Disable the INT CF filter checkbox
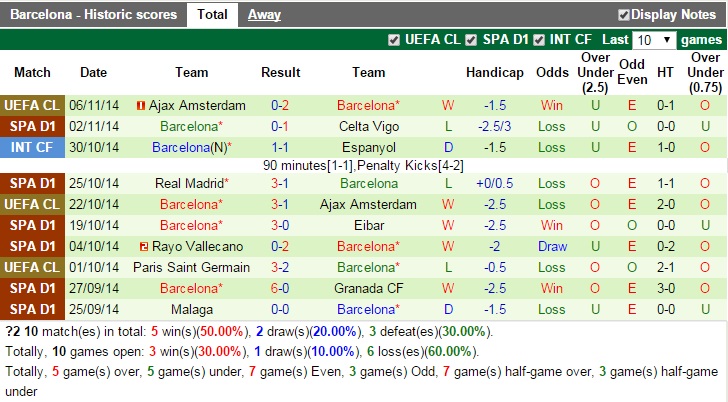This screenshot has height=402, width=728. click(540, 40)
